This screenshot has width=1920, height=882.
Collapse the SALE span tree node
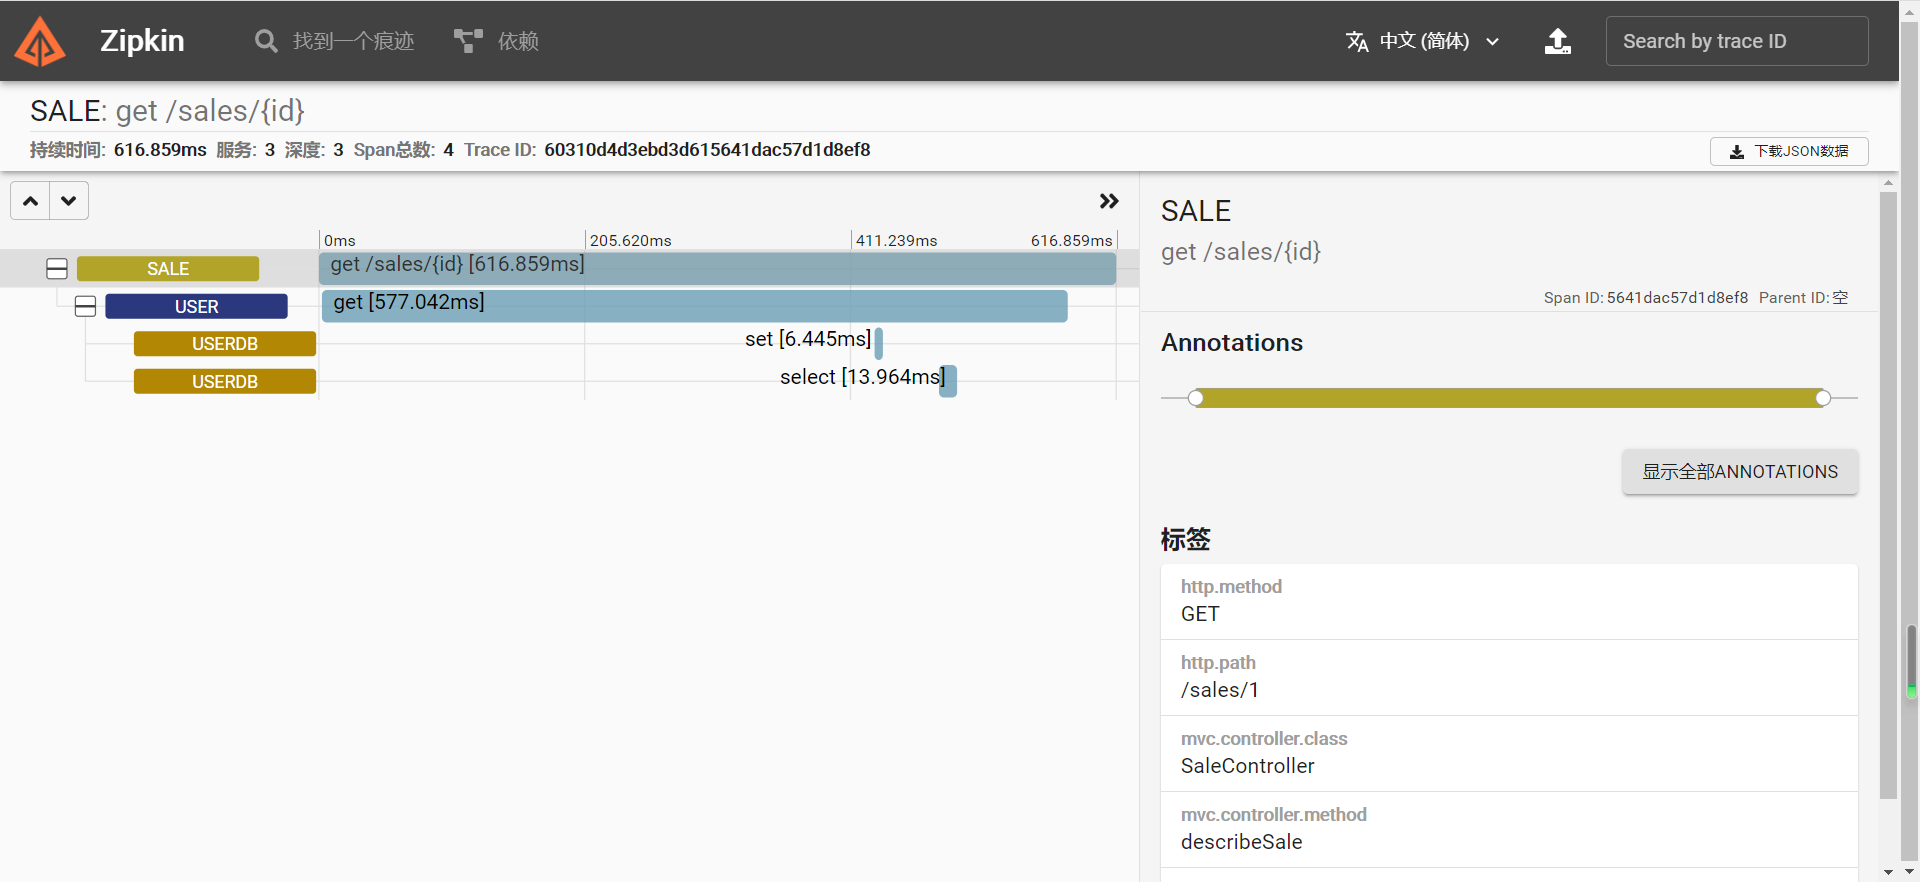click(57, 269)
